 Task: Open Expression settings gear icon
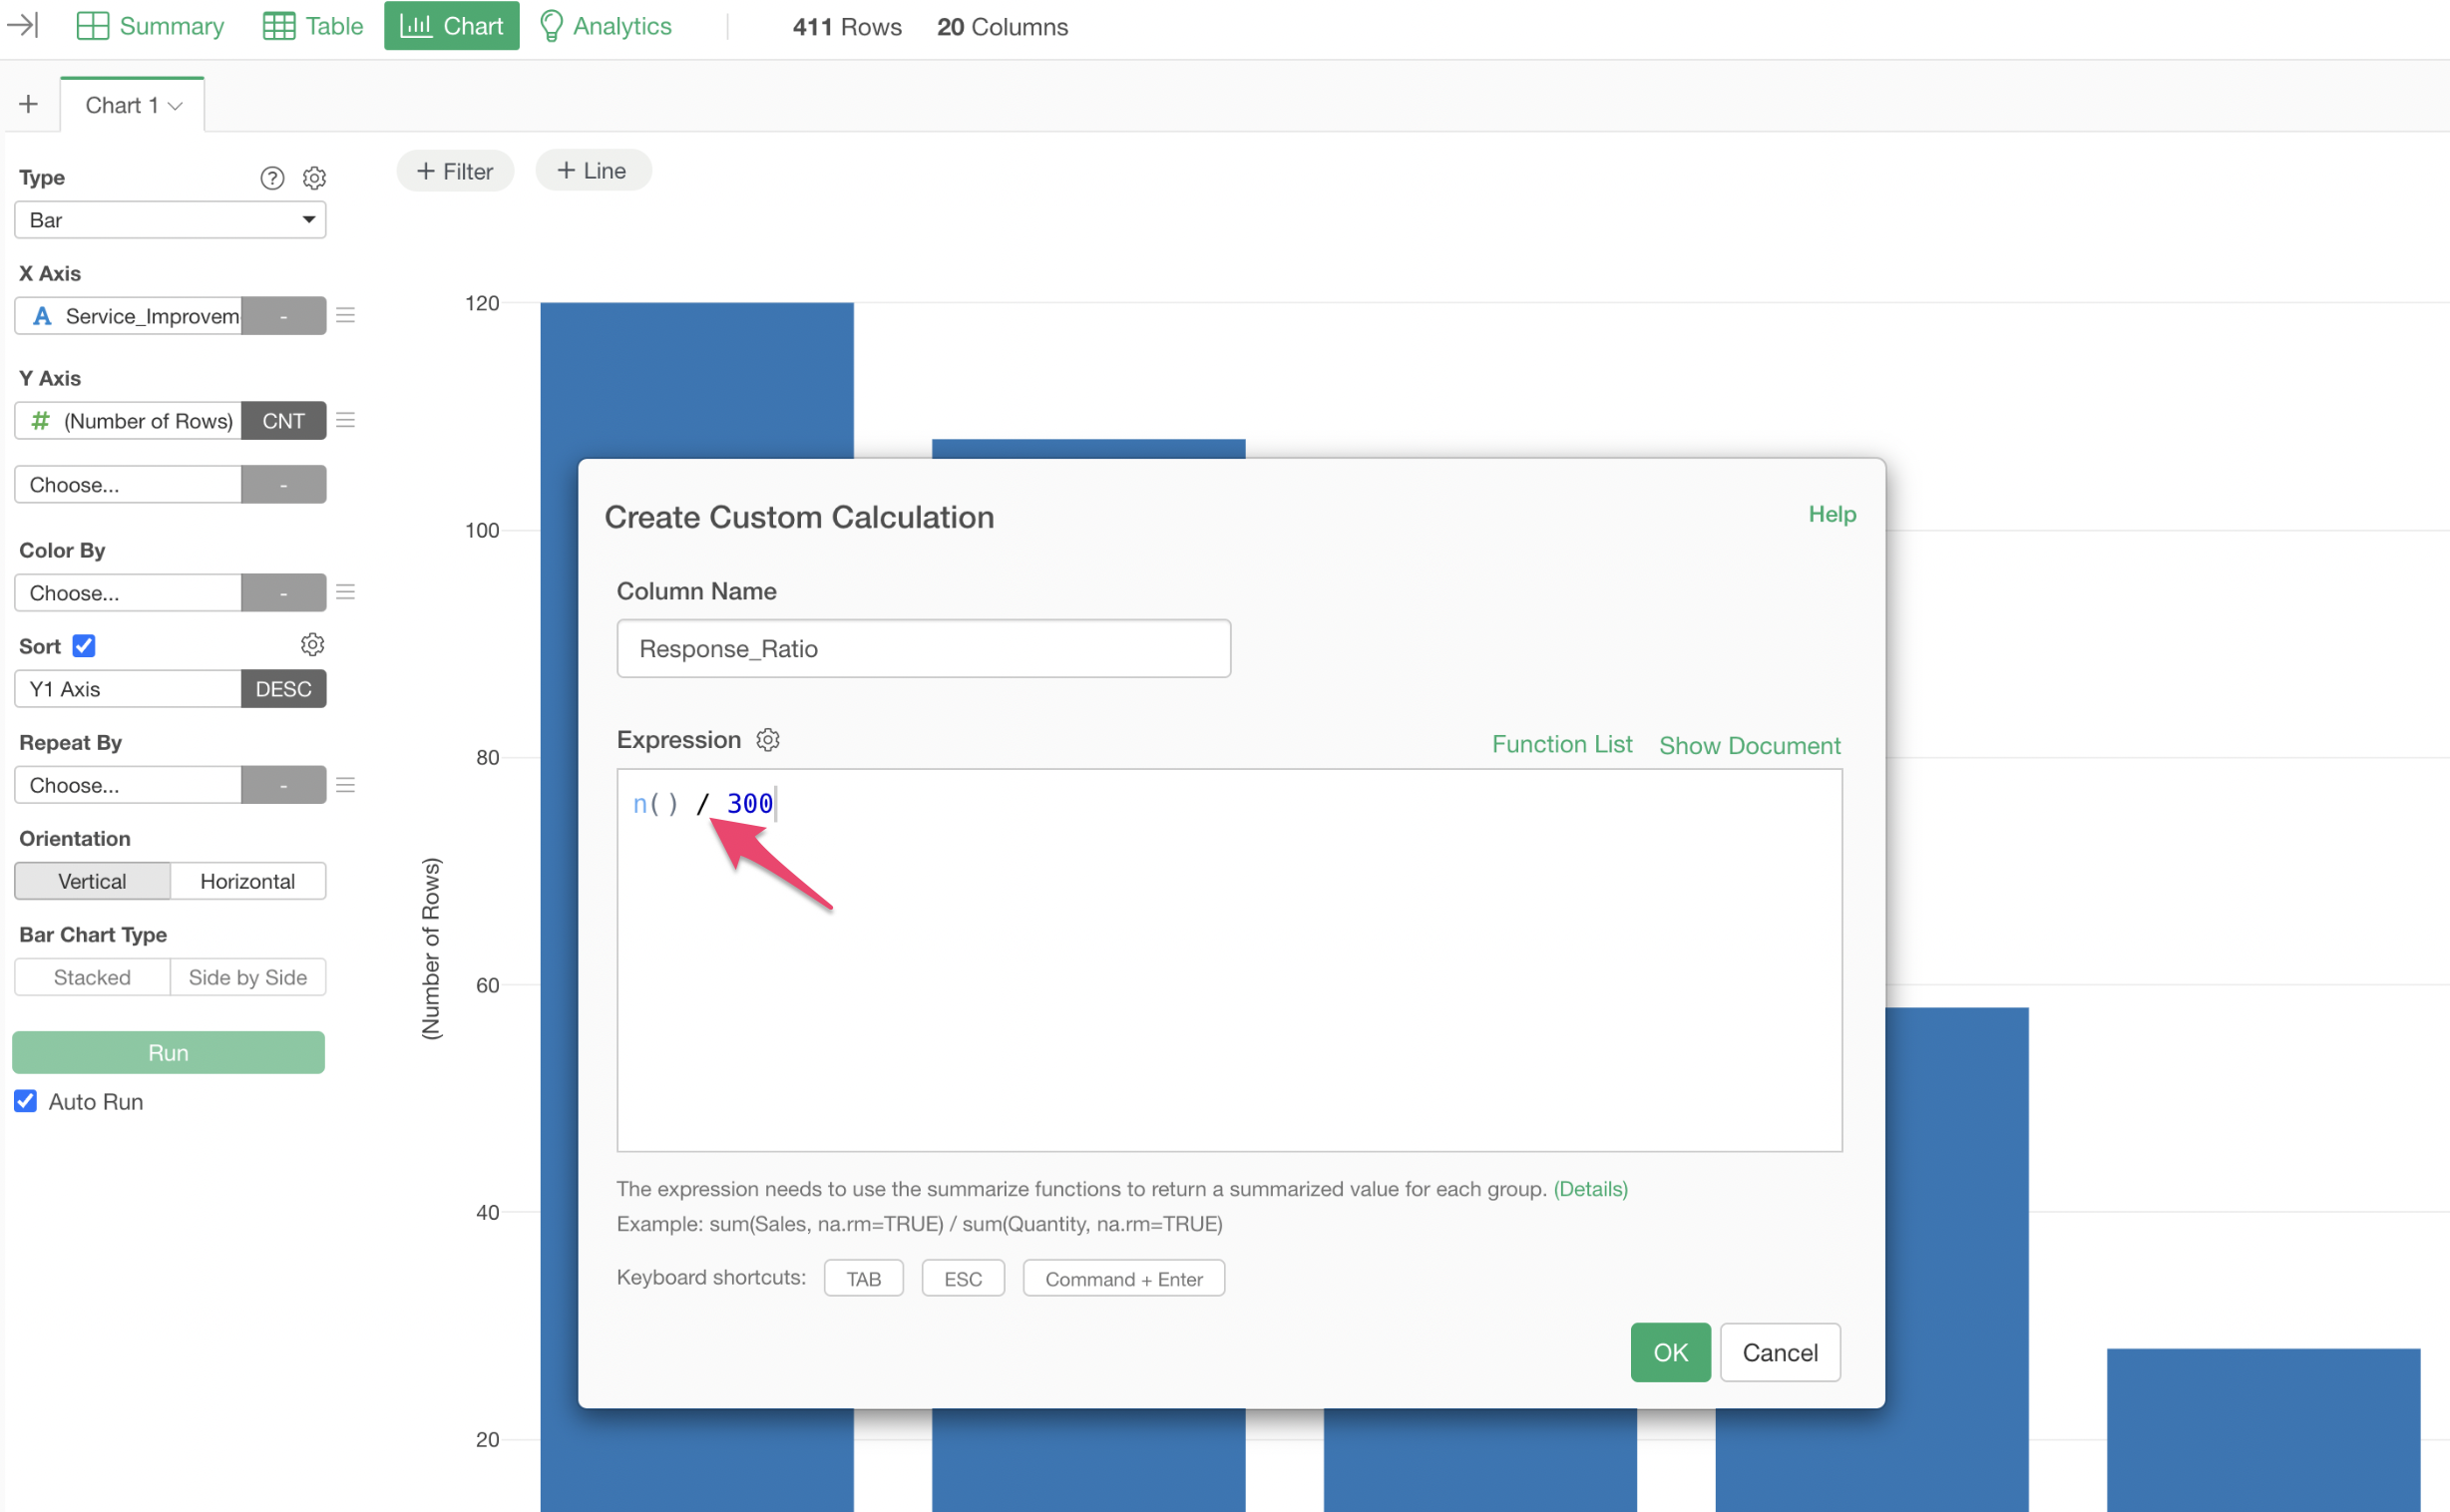[767, 740]
